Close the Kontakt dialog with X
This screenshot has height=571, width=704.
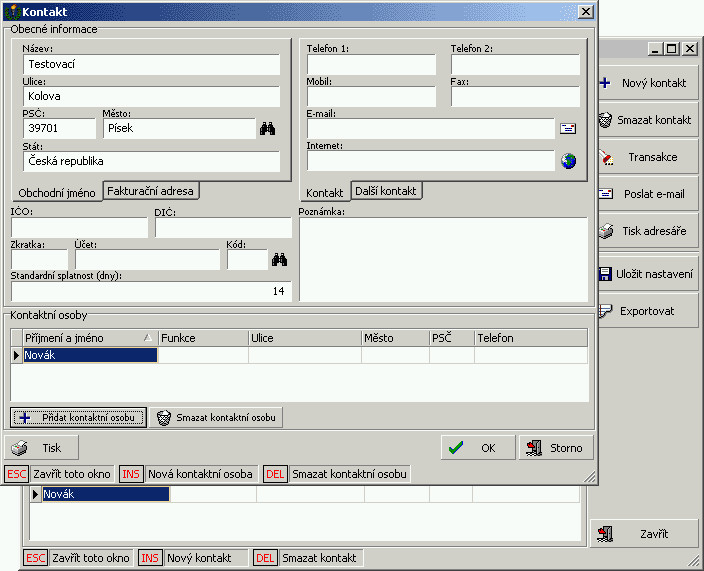(x=585, y=12)
